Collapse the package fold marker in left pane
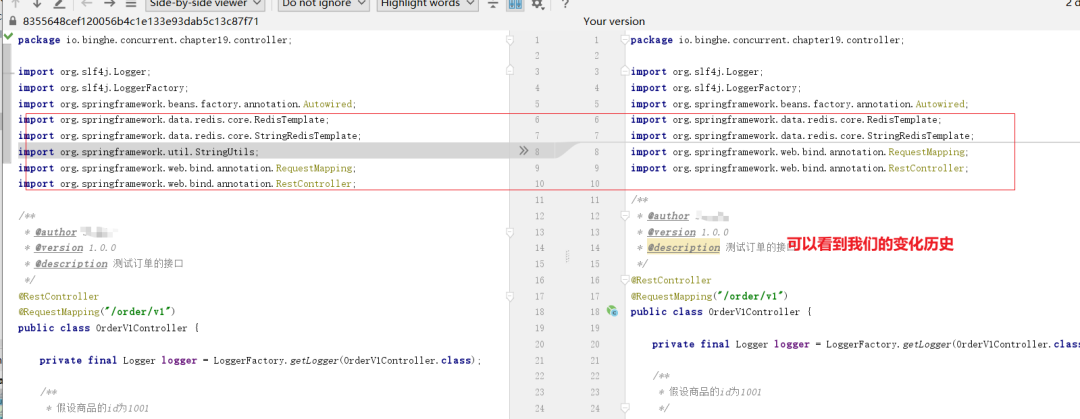 coord(510,41)
